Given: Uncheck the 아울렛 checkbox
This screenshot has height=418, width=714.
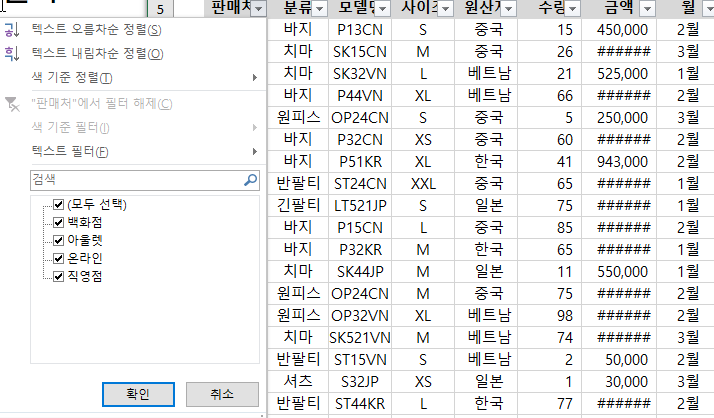Looking at the screenshot, I should pyautogui.click(x=58, y=240).
